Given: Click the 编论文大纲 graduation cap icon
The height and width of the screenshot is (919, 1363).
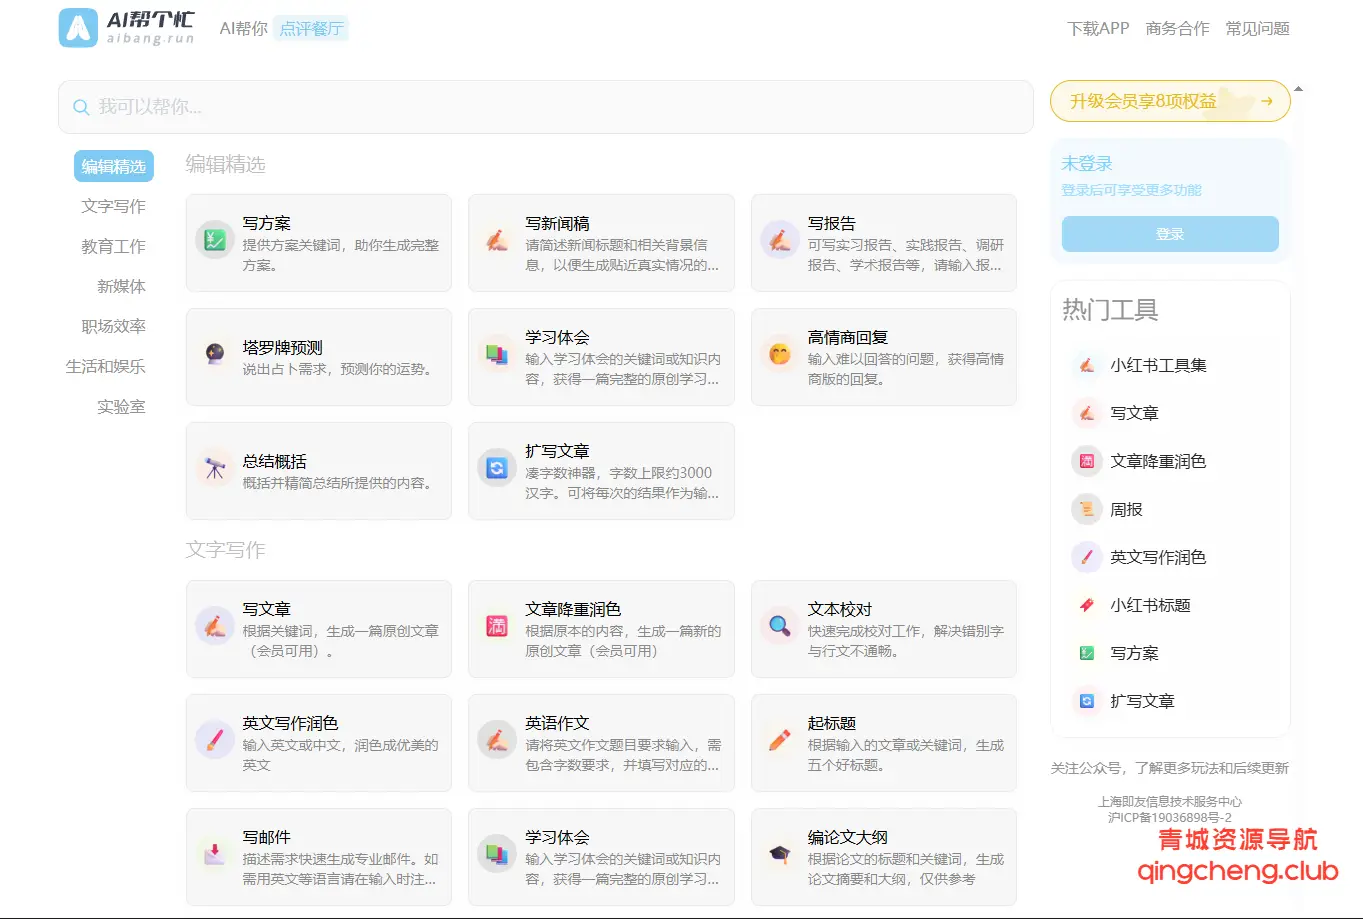Looking at the screenshot, I should point(779,854).
